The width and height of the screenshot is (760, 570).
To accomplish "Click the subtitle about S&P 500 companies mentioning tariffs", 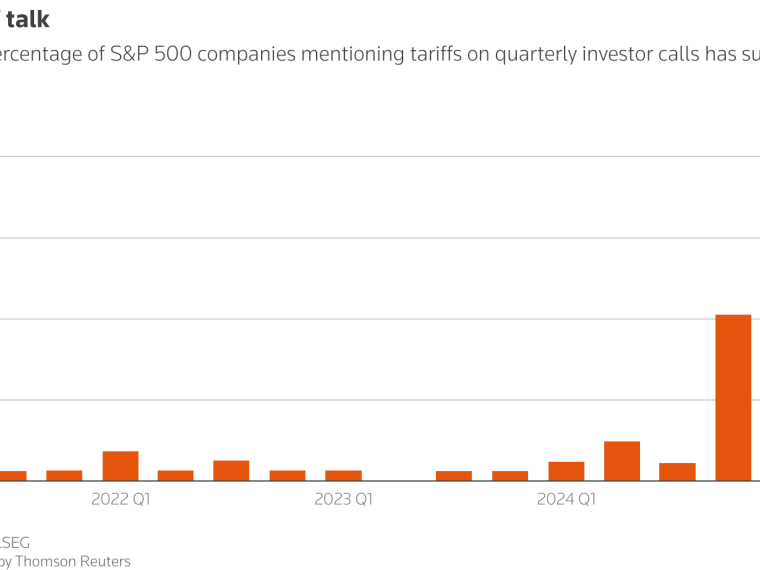I will point(380,54).
